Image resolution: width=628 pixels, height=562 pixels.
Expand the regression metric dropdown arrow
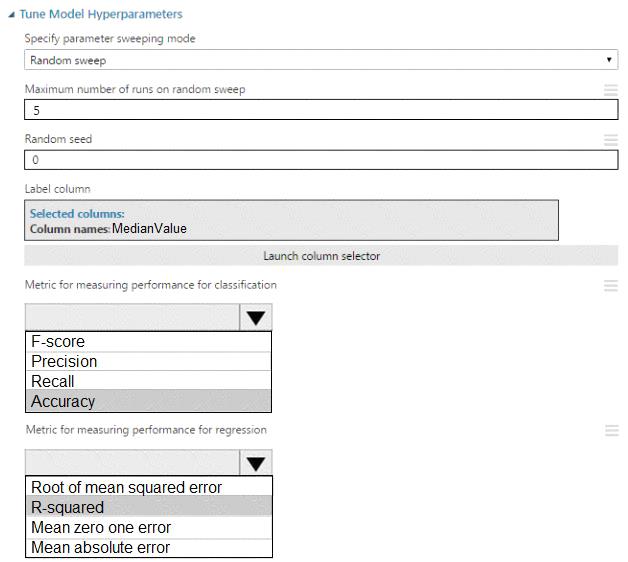[x=256, y=463]
